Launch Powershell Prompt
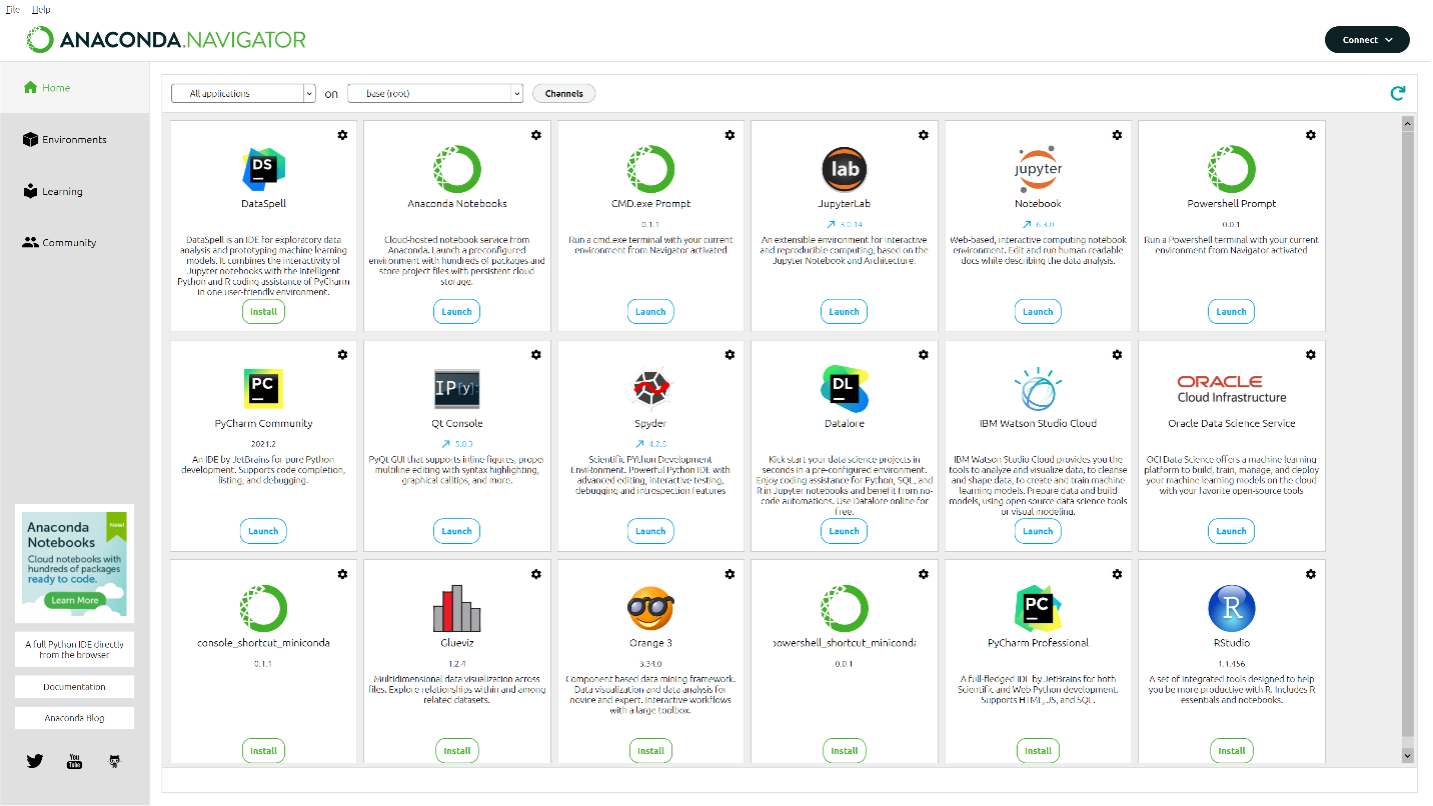Screen dimensions: 1433x806 pyautogui.click(x=1231, y=312)
